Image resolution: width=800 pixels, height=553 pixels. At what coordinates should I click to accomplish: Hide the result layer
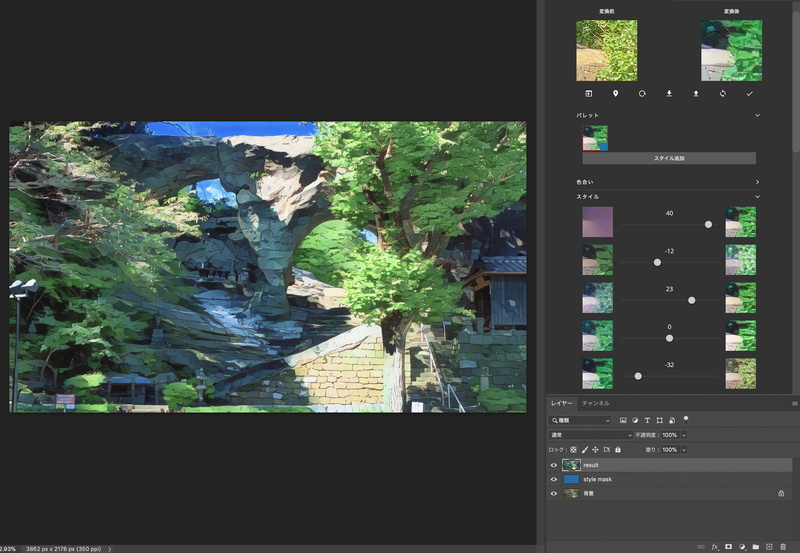click(x=554, y=465)
